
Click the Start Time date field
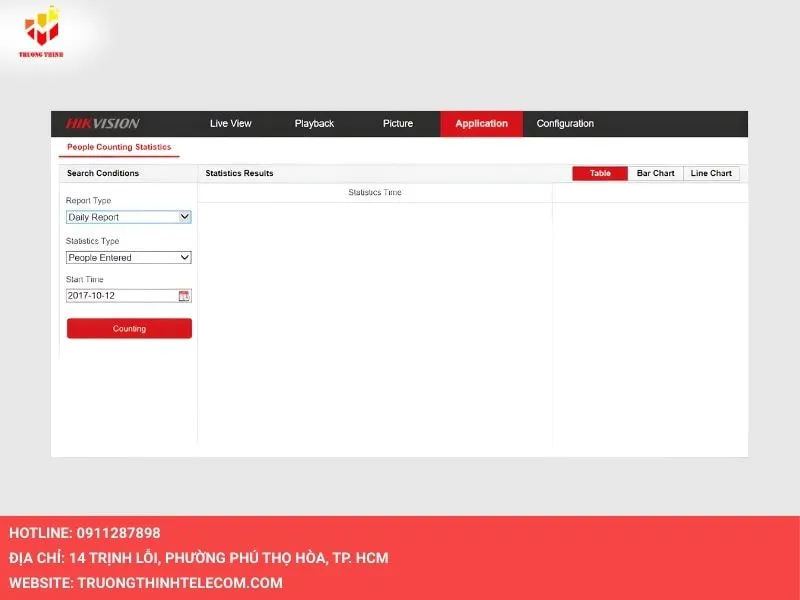pyautogui.click(x=120, y=296)
